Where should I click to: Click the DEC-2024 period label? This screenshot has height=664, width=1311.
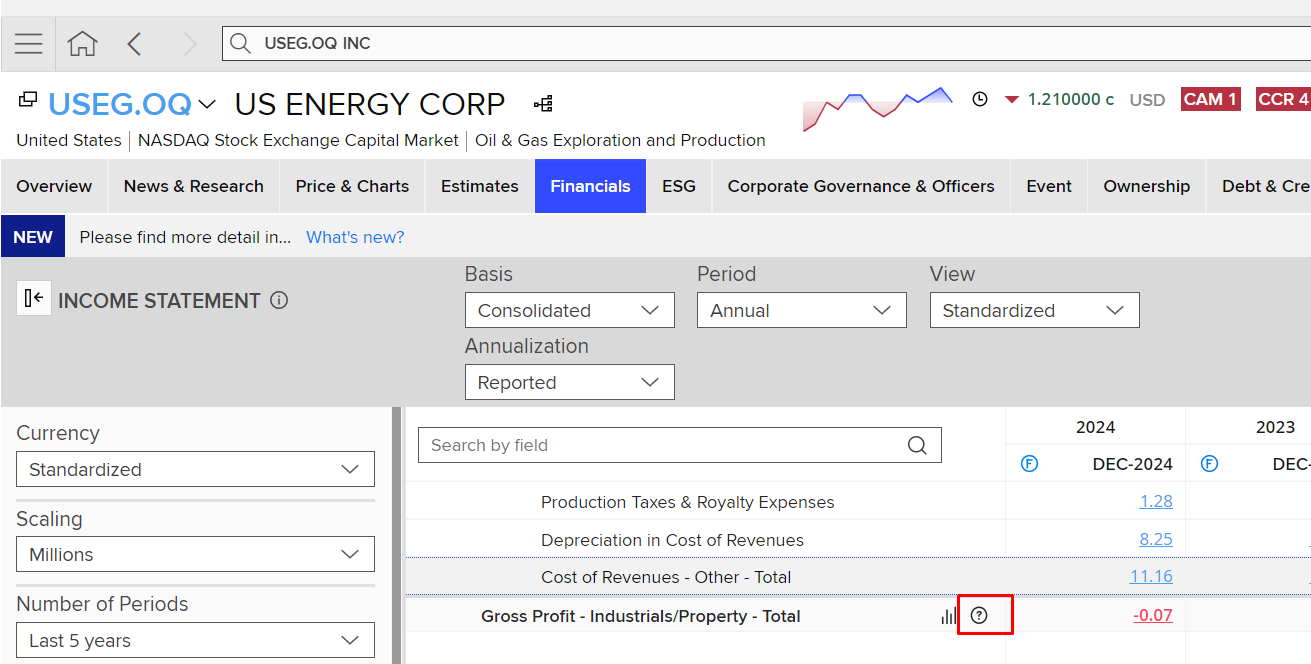[1133, 464]
